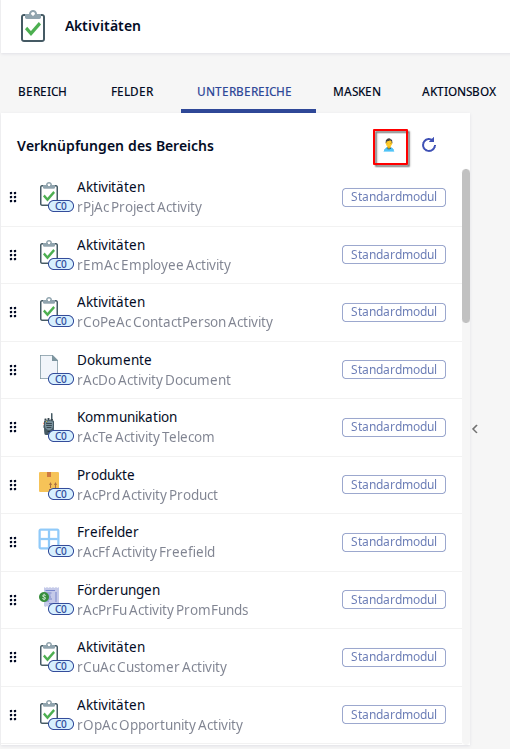This screenshot has height=749, width=510.
Task: Select the rCuAc Customer Activity entry
Action: click(x=232, y=657)
